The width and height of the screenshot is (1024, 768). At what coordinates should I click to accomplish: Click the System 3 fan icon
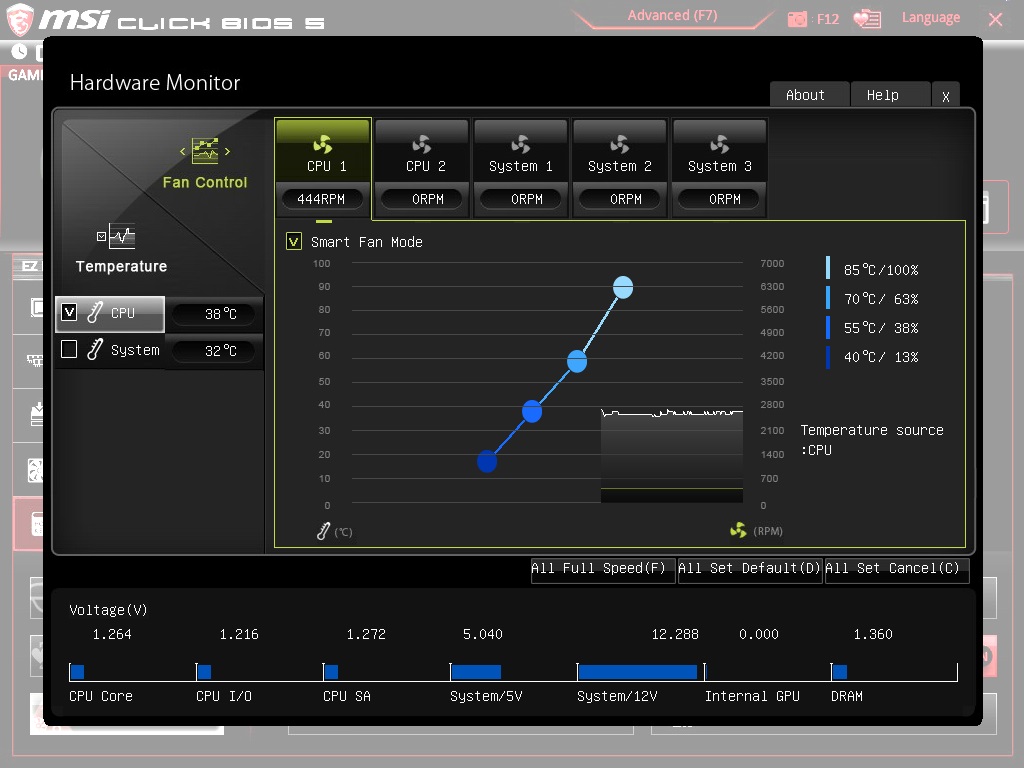[x=719, y=144]
